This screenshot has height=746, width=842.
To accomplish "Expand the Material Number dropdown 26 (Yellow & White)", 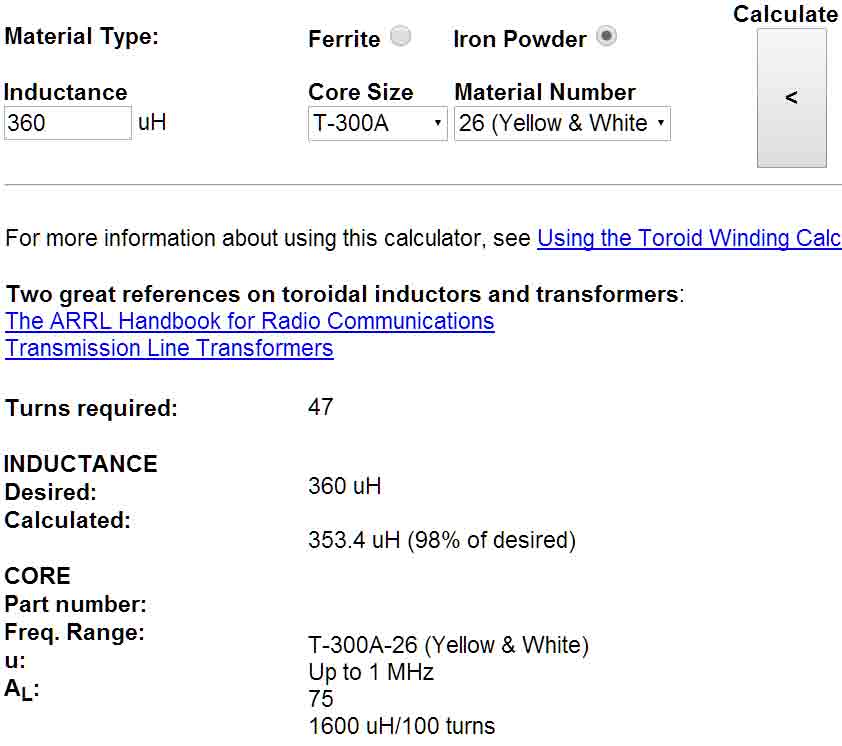I will [x=562, y=124].
